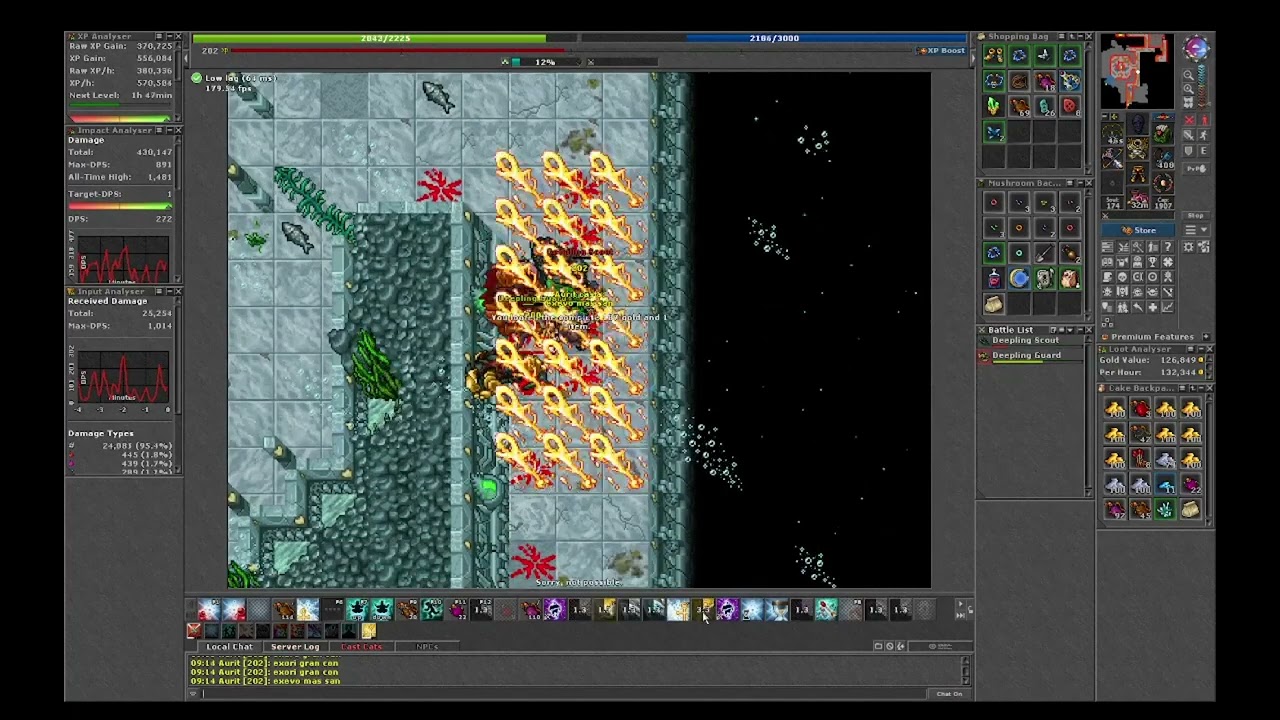The image size is (1280, 720).
Task: Click the red potion flask in Mushroom Backpack
Action: pyautogui.click(x=993, y=279)
